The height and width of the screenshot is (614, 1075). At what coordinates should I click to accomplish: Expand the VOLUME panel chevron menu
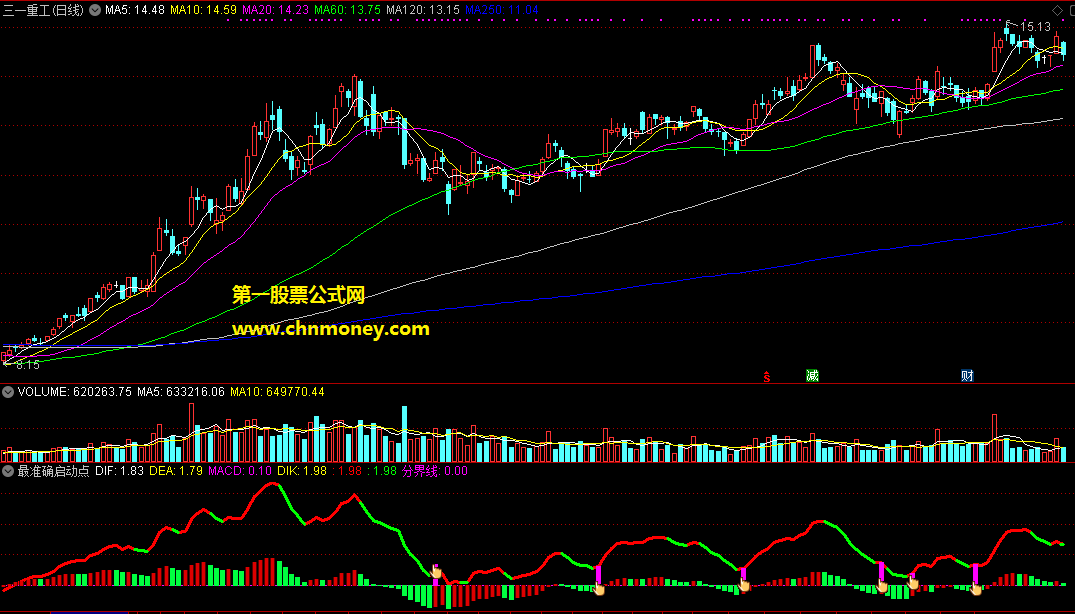[x=8, y=392]
